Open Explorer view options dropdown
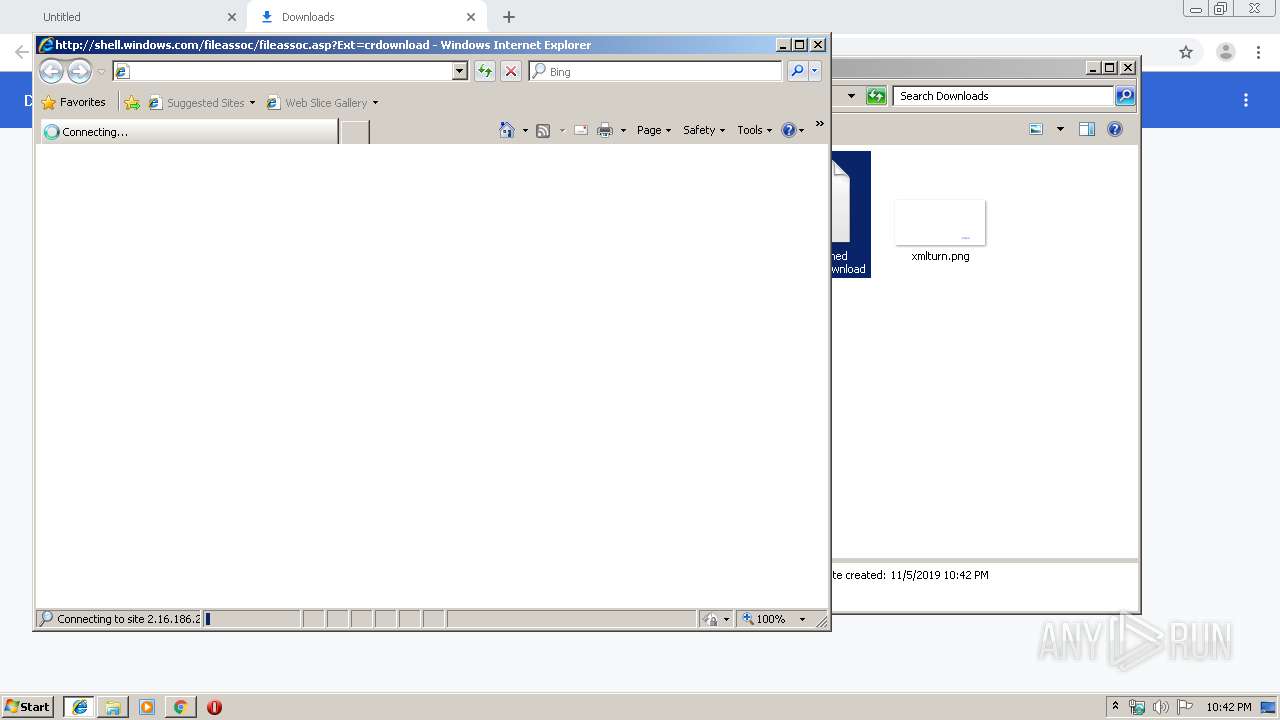This screenshot has height=720, width=1280. click(1060, 129)
